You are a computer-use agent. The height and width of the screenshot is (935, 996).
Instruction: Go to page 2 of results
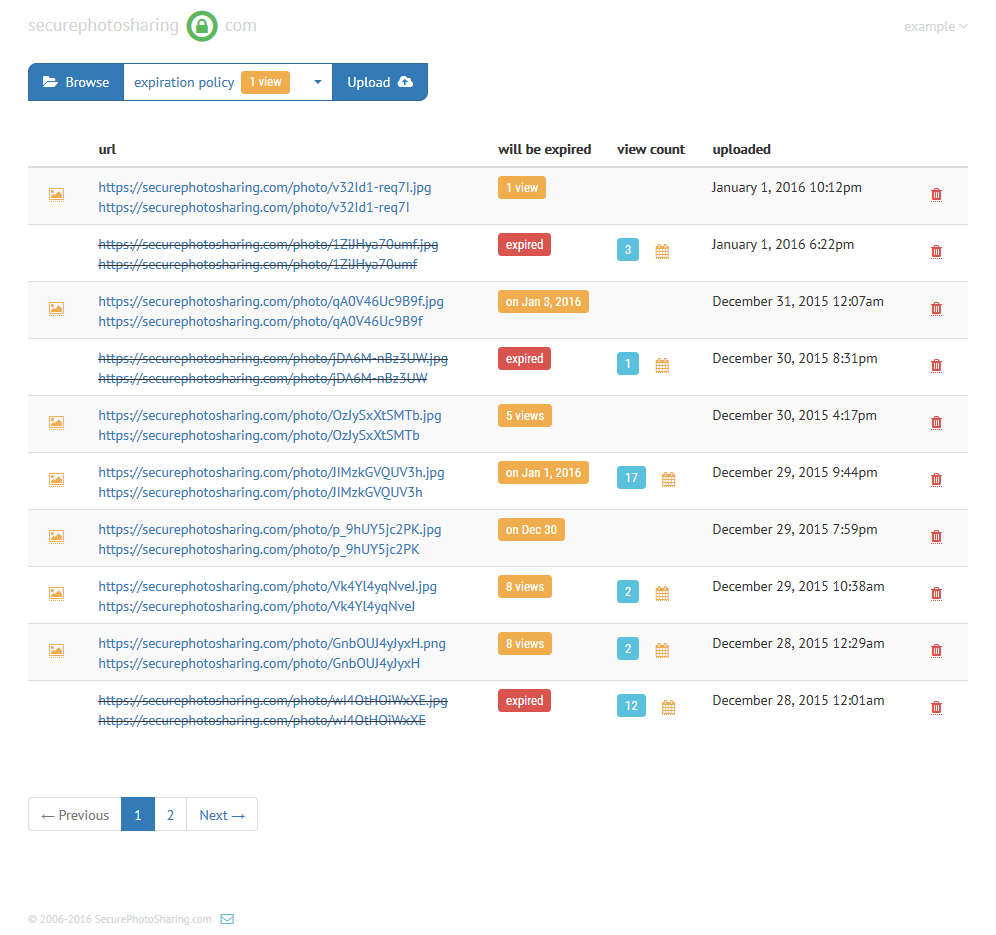pyautogui.click(x=170, y=815)
